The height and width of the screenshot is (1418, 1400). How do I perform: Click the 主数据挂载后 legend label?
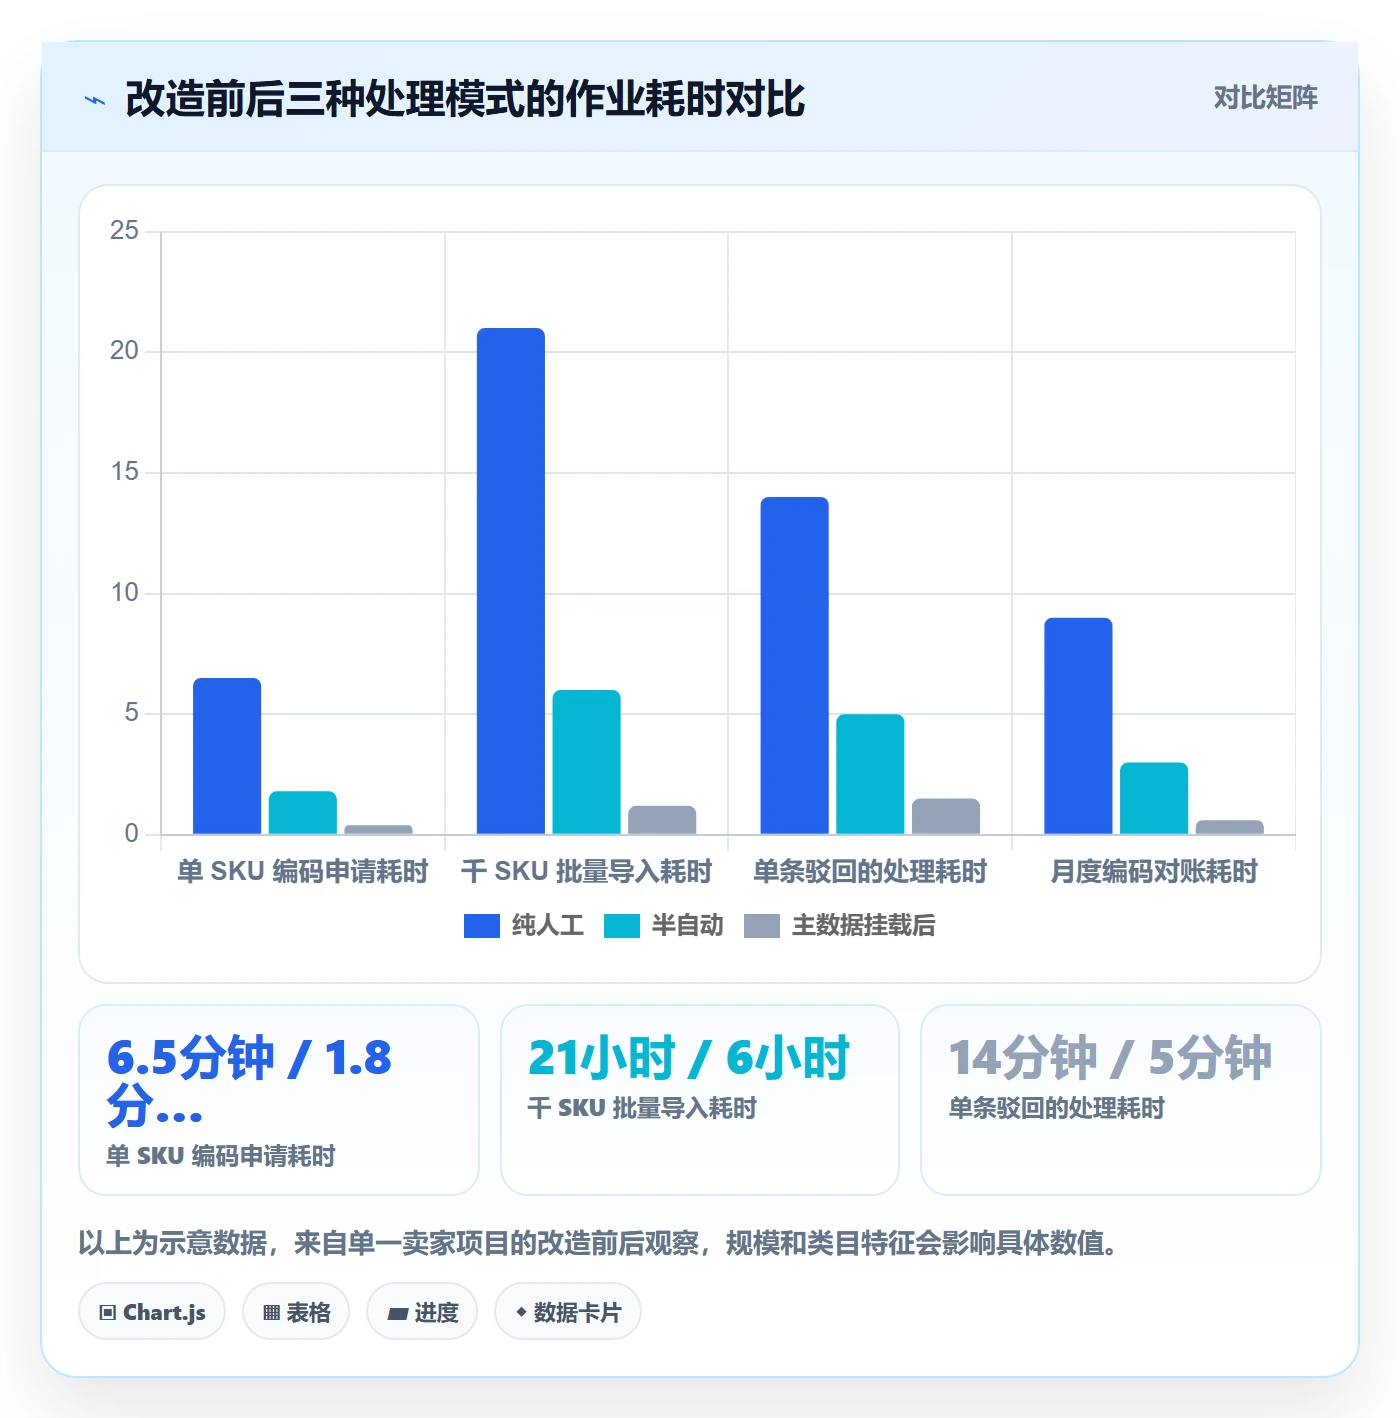pyautogui.click(x=864, y=926)
